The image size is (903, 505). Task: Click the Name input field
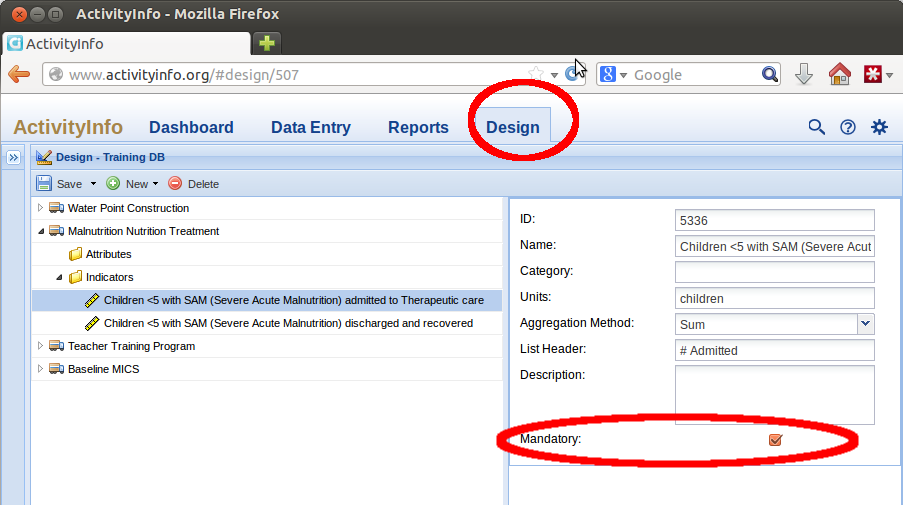[775, 246]
